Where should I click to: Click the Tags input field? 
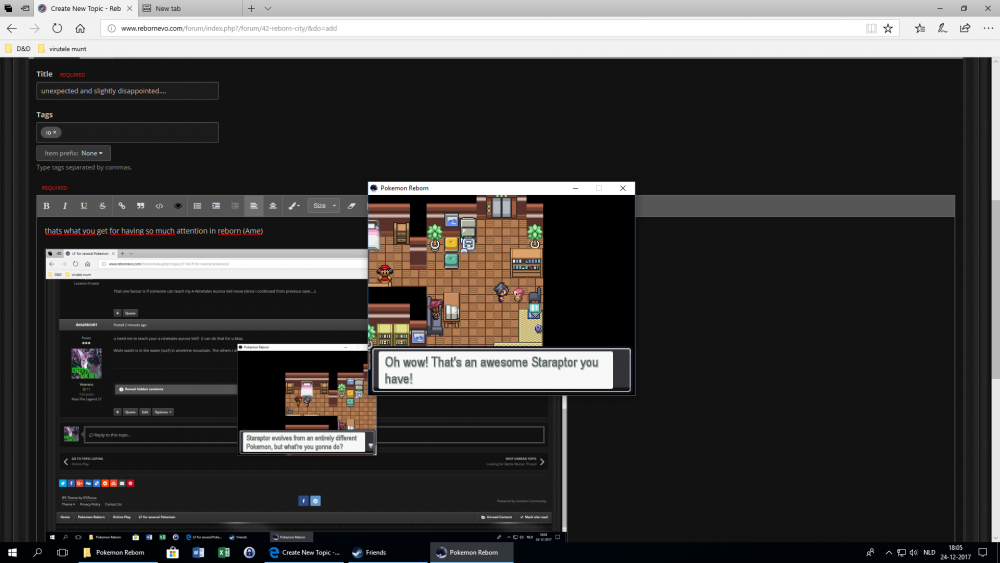[128, 132]
